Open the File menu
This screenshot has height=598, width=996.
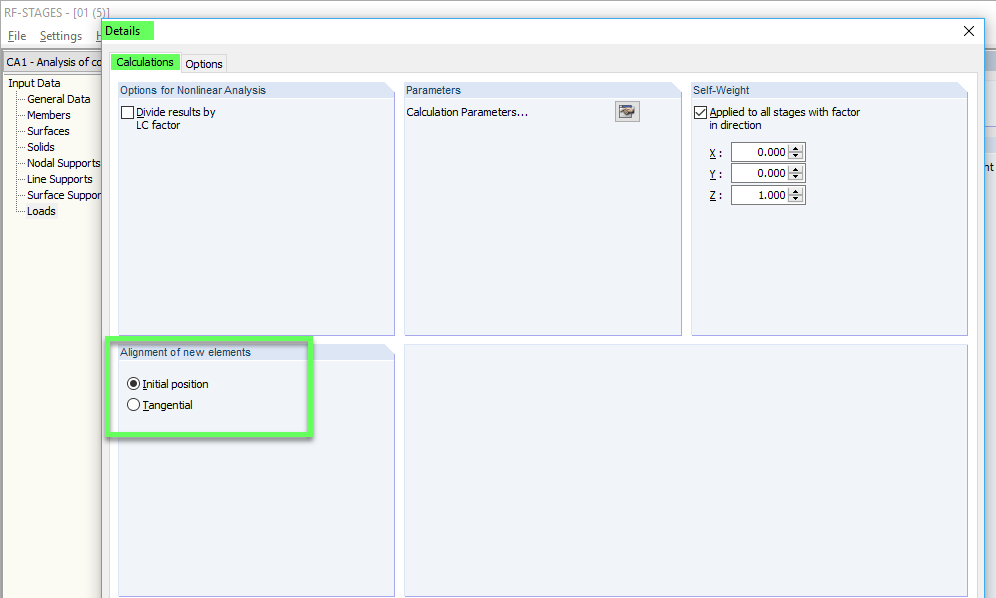click(x=16, y=35)
